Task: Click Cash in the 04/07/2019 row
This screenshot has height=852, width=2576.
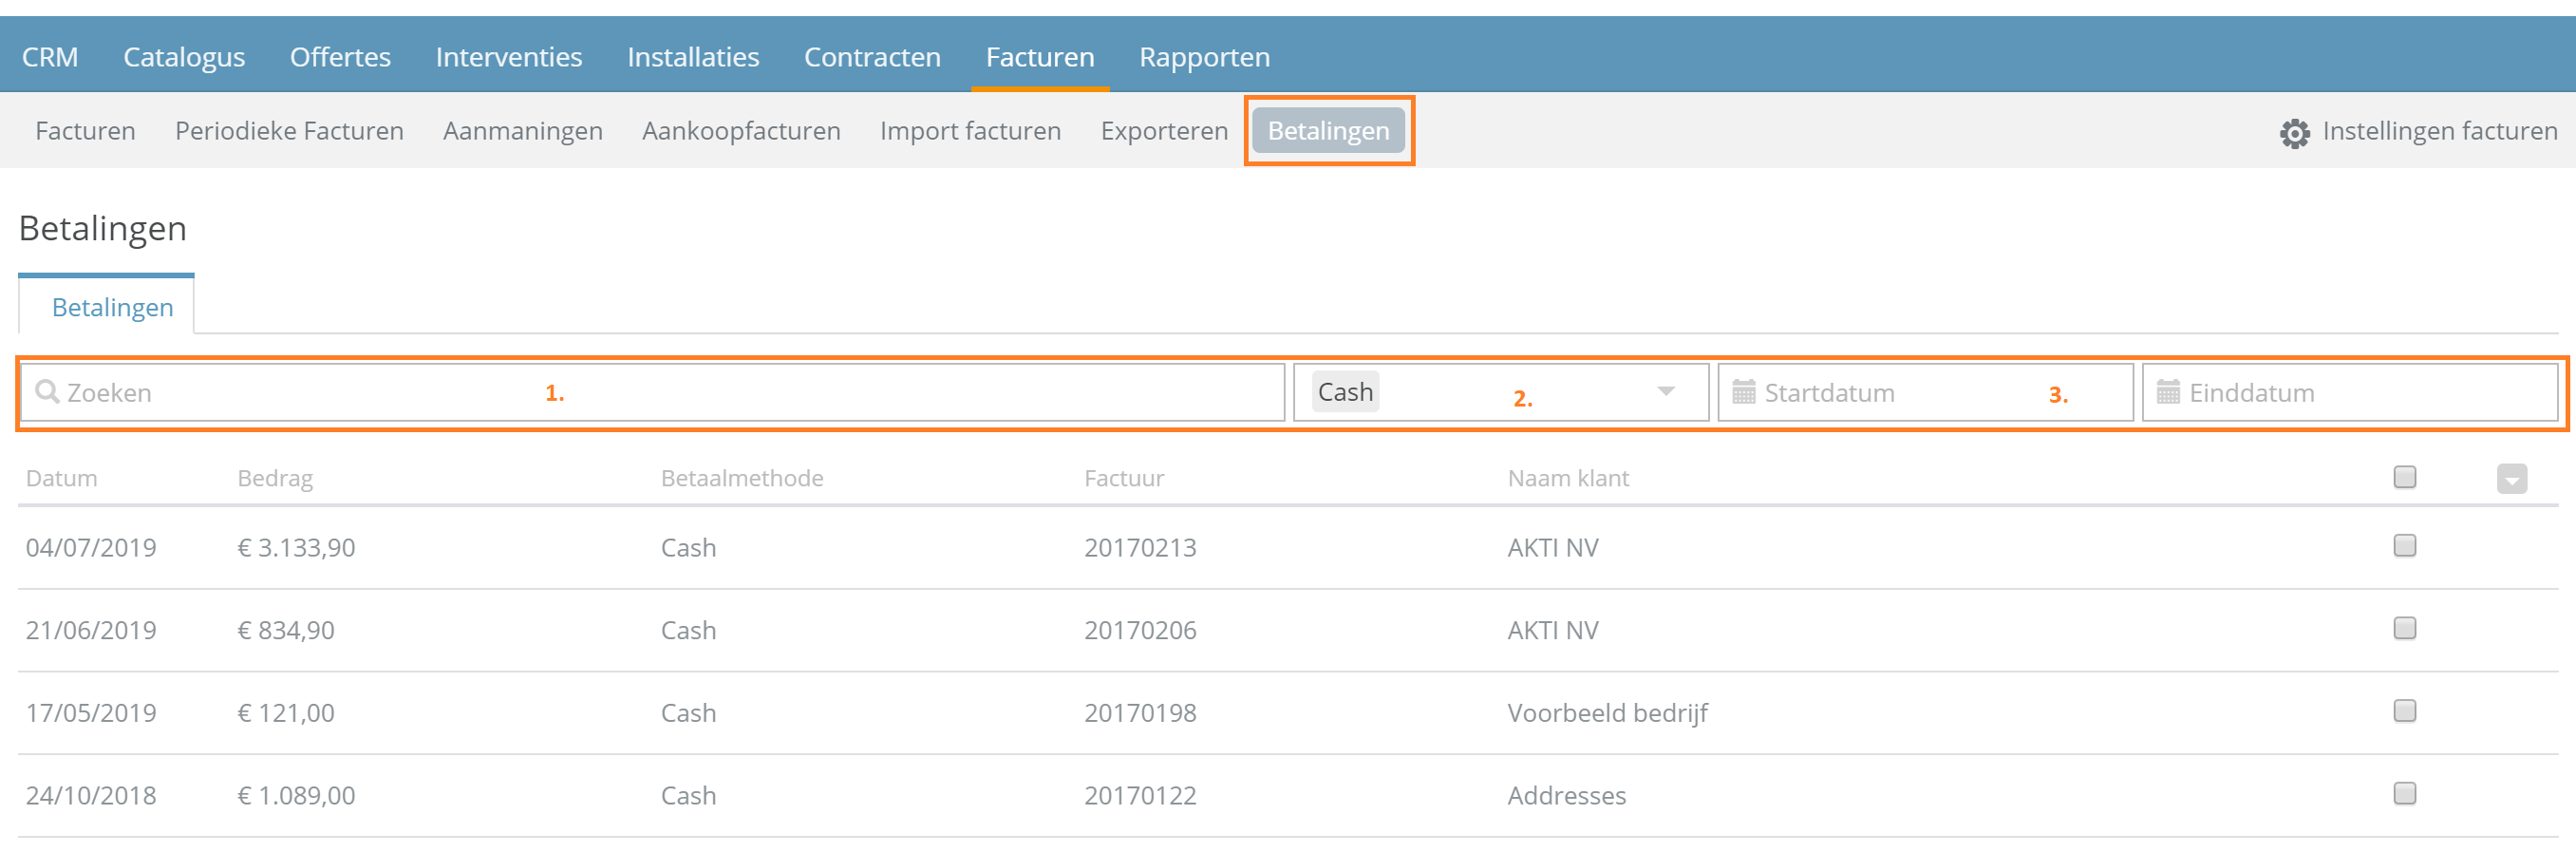Action: [688, 547]
